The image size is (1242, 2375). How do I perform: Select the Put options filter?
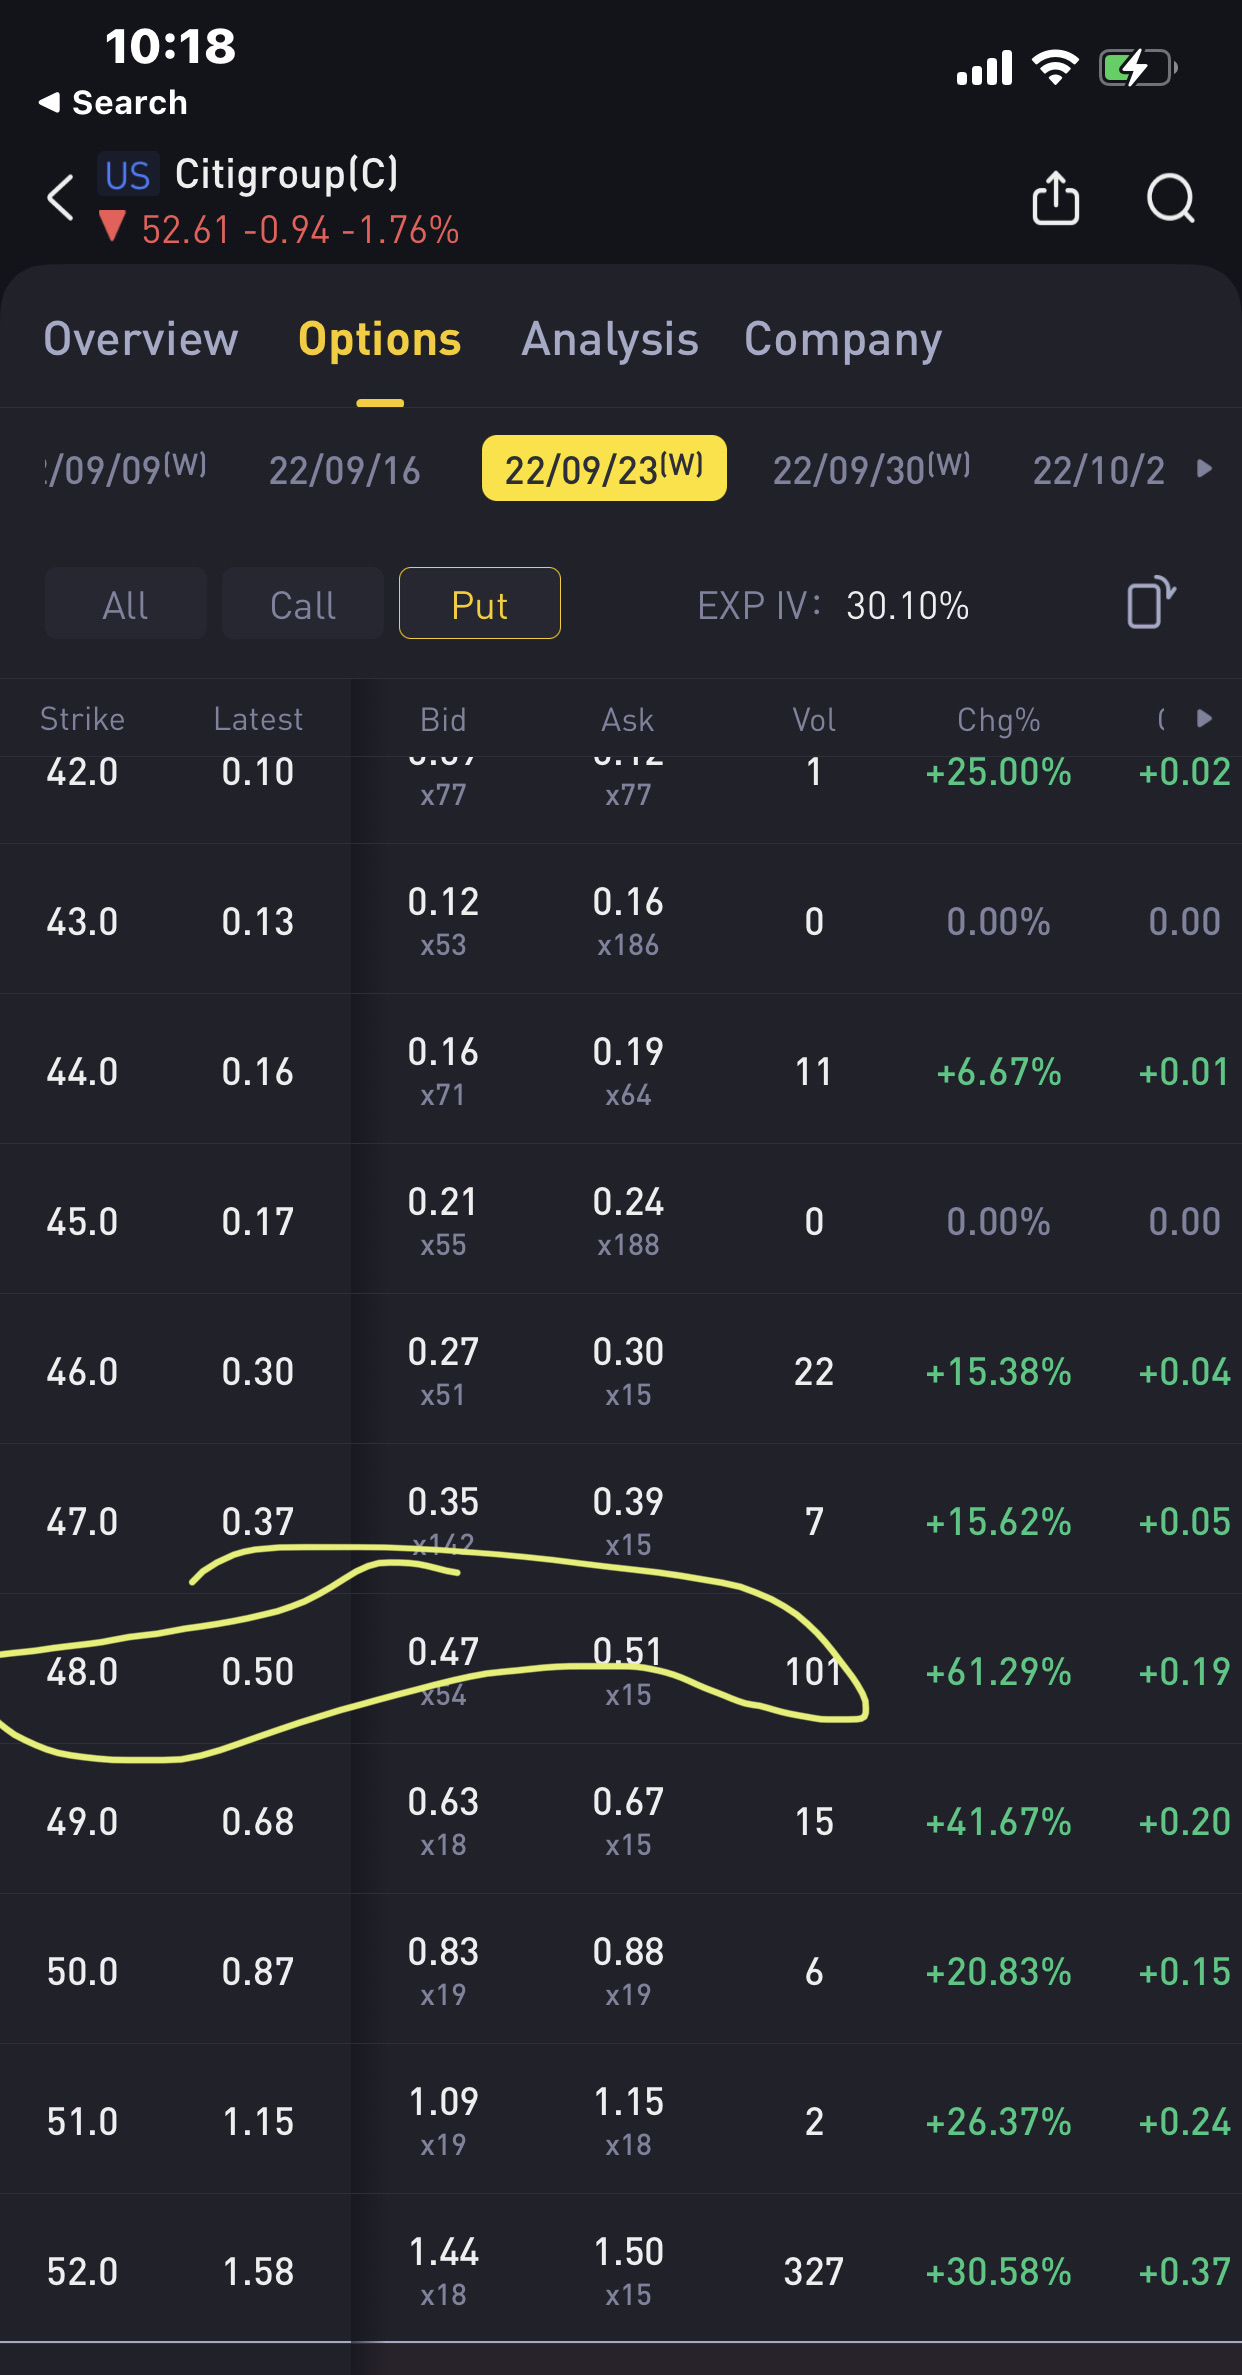[480, 604]
